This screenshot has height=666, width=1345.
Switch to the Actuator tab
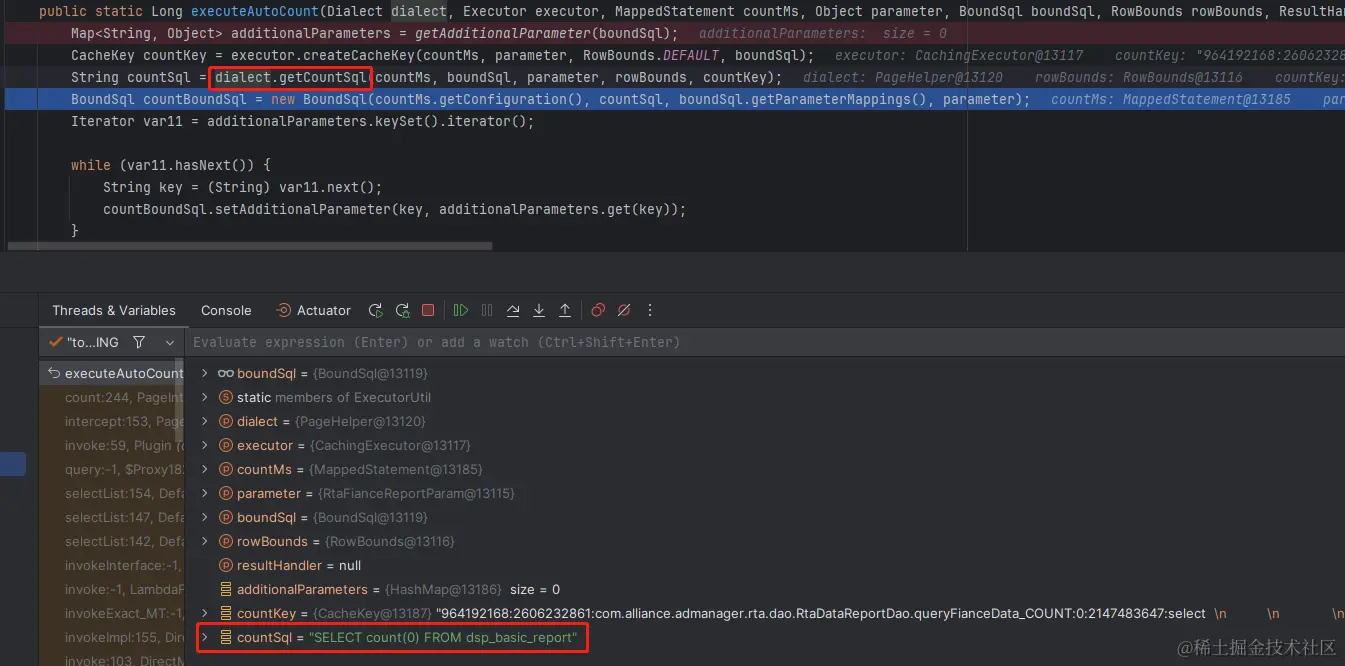tap(322, 310)
